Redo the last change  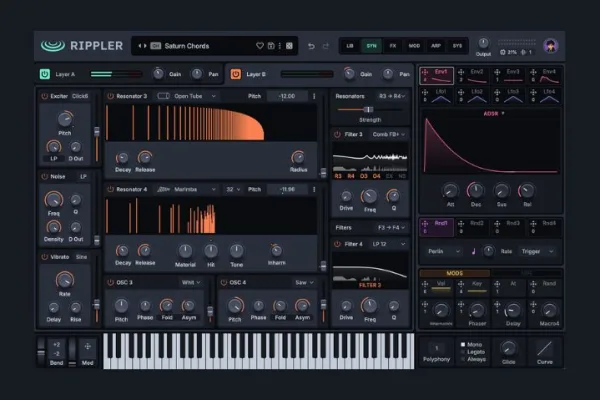pyautogui.click(x=326, y=46)
